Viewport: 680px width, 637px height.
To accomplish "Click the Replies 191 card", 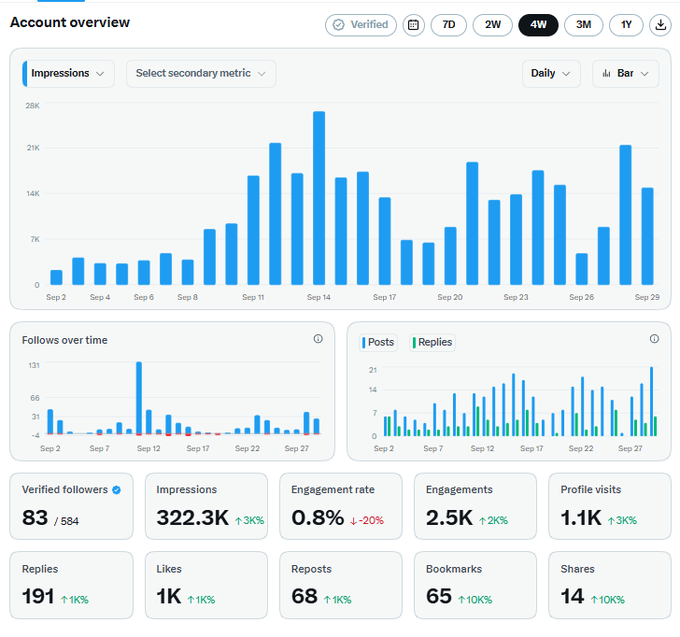I will [72, 585].
